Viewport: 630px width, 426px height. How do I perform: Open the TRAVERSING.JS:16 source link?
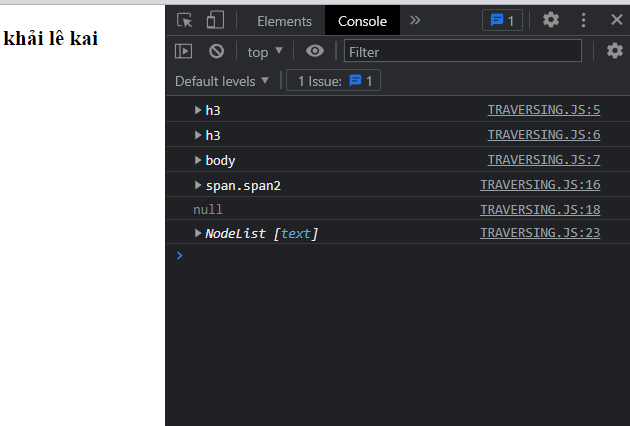pyautogui.click(x=540, y=184)
